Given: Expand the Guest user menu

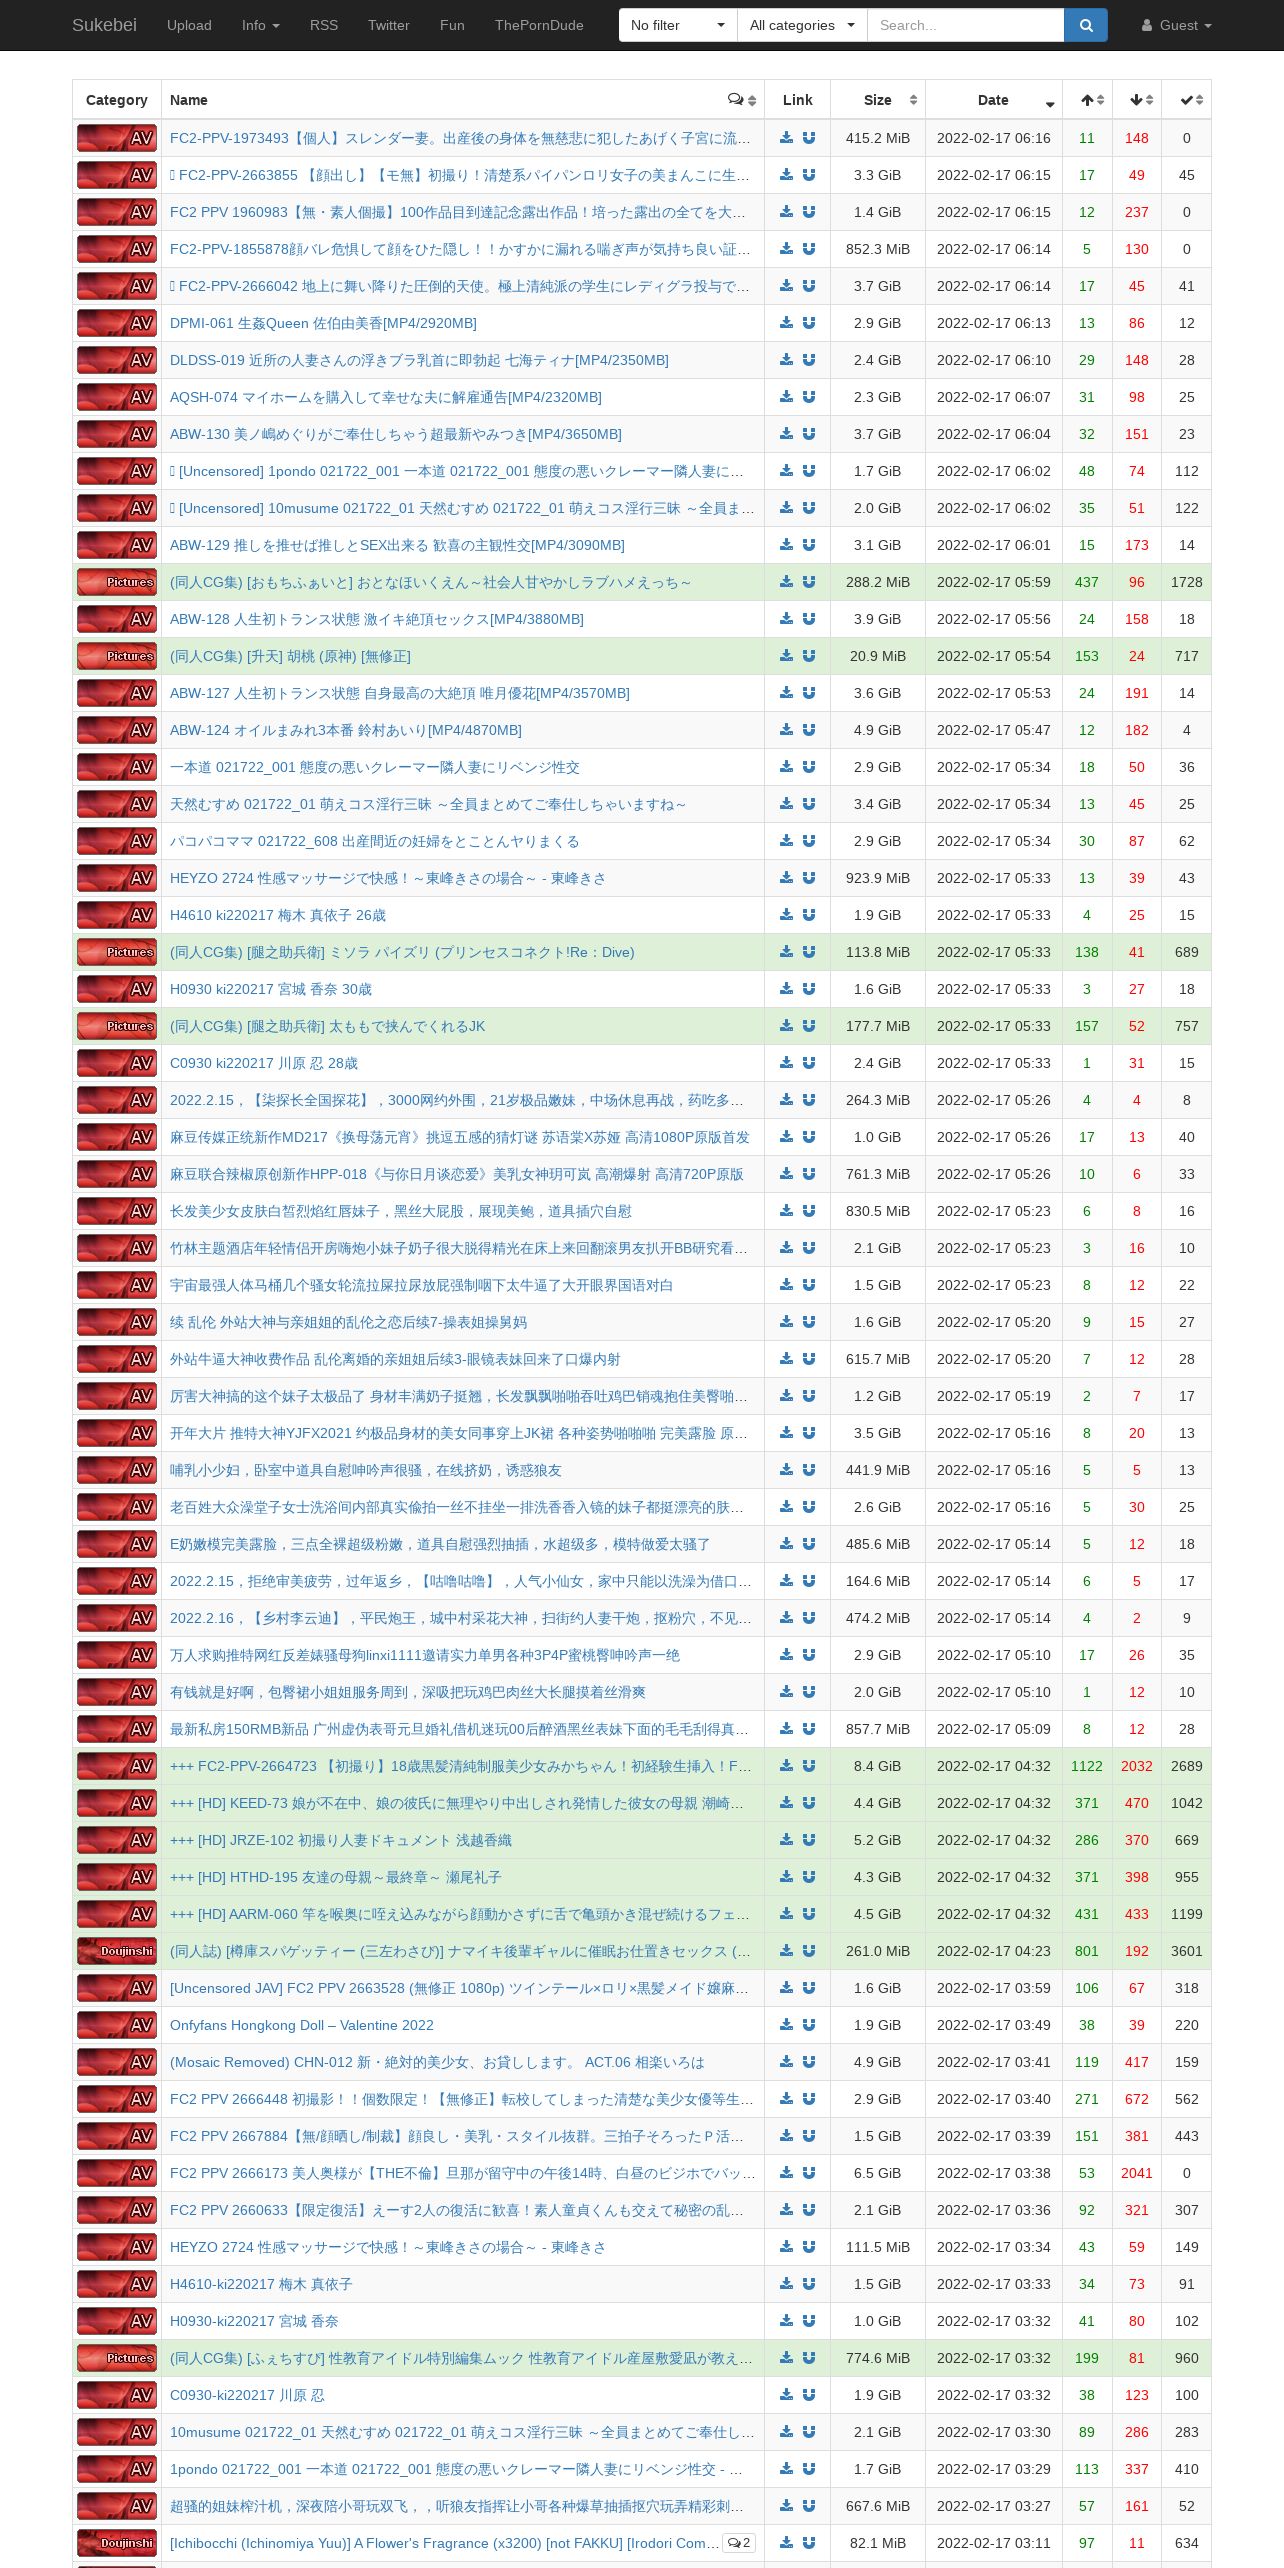Looking at the screenshot, I should click(x=1177, y=25).
